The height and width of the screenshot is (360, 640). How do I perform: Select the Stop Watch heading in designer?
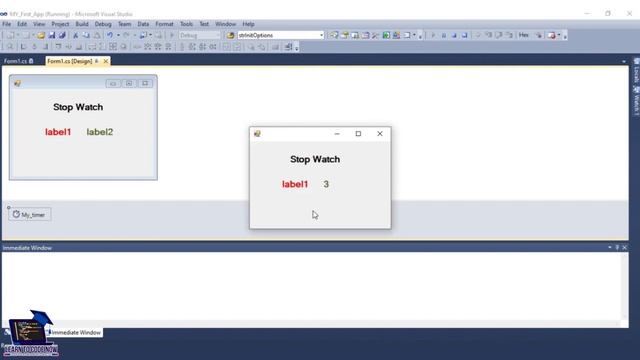coord(78,107)
